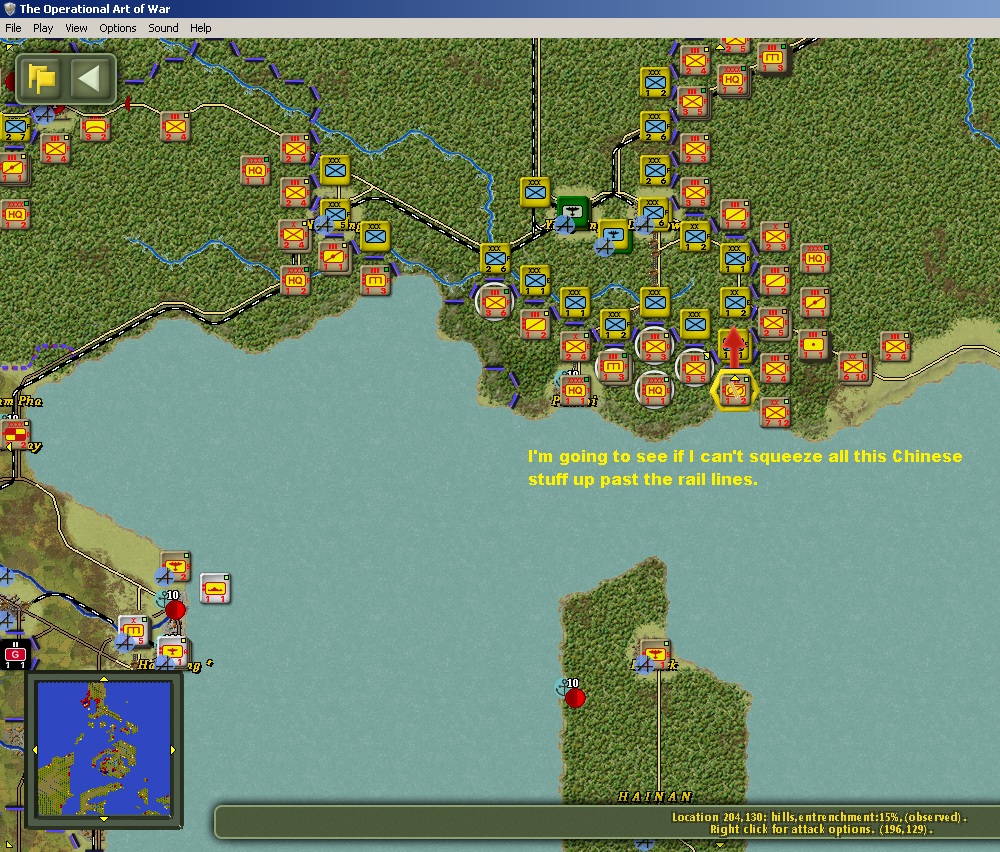This screenshot has height=852, width=1000.
Task: Select the HQ 1-2 beside top 1-3 armor
Action: [733, 80]
